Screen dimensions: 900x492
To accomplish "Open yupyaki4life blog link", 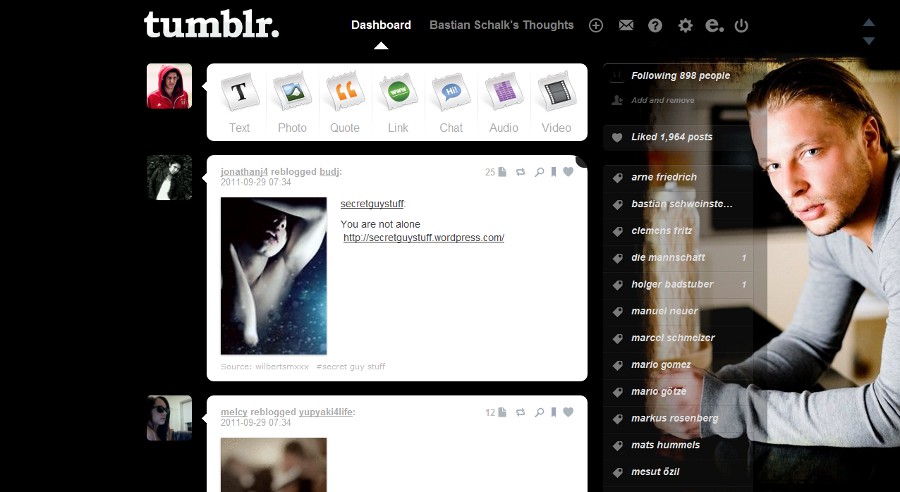I will pyautogui.click(x=325, y=412).
